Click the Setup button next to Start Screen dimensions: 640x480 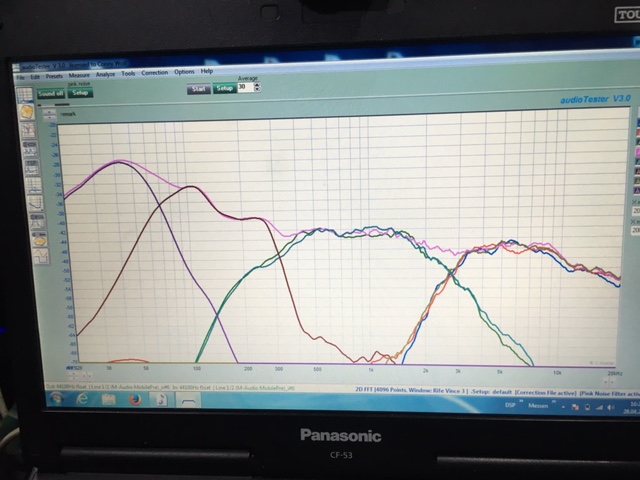coord(225,88)
